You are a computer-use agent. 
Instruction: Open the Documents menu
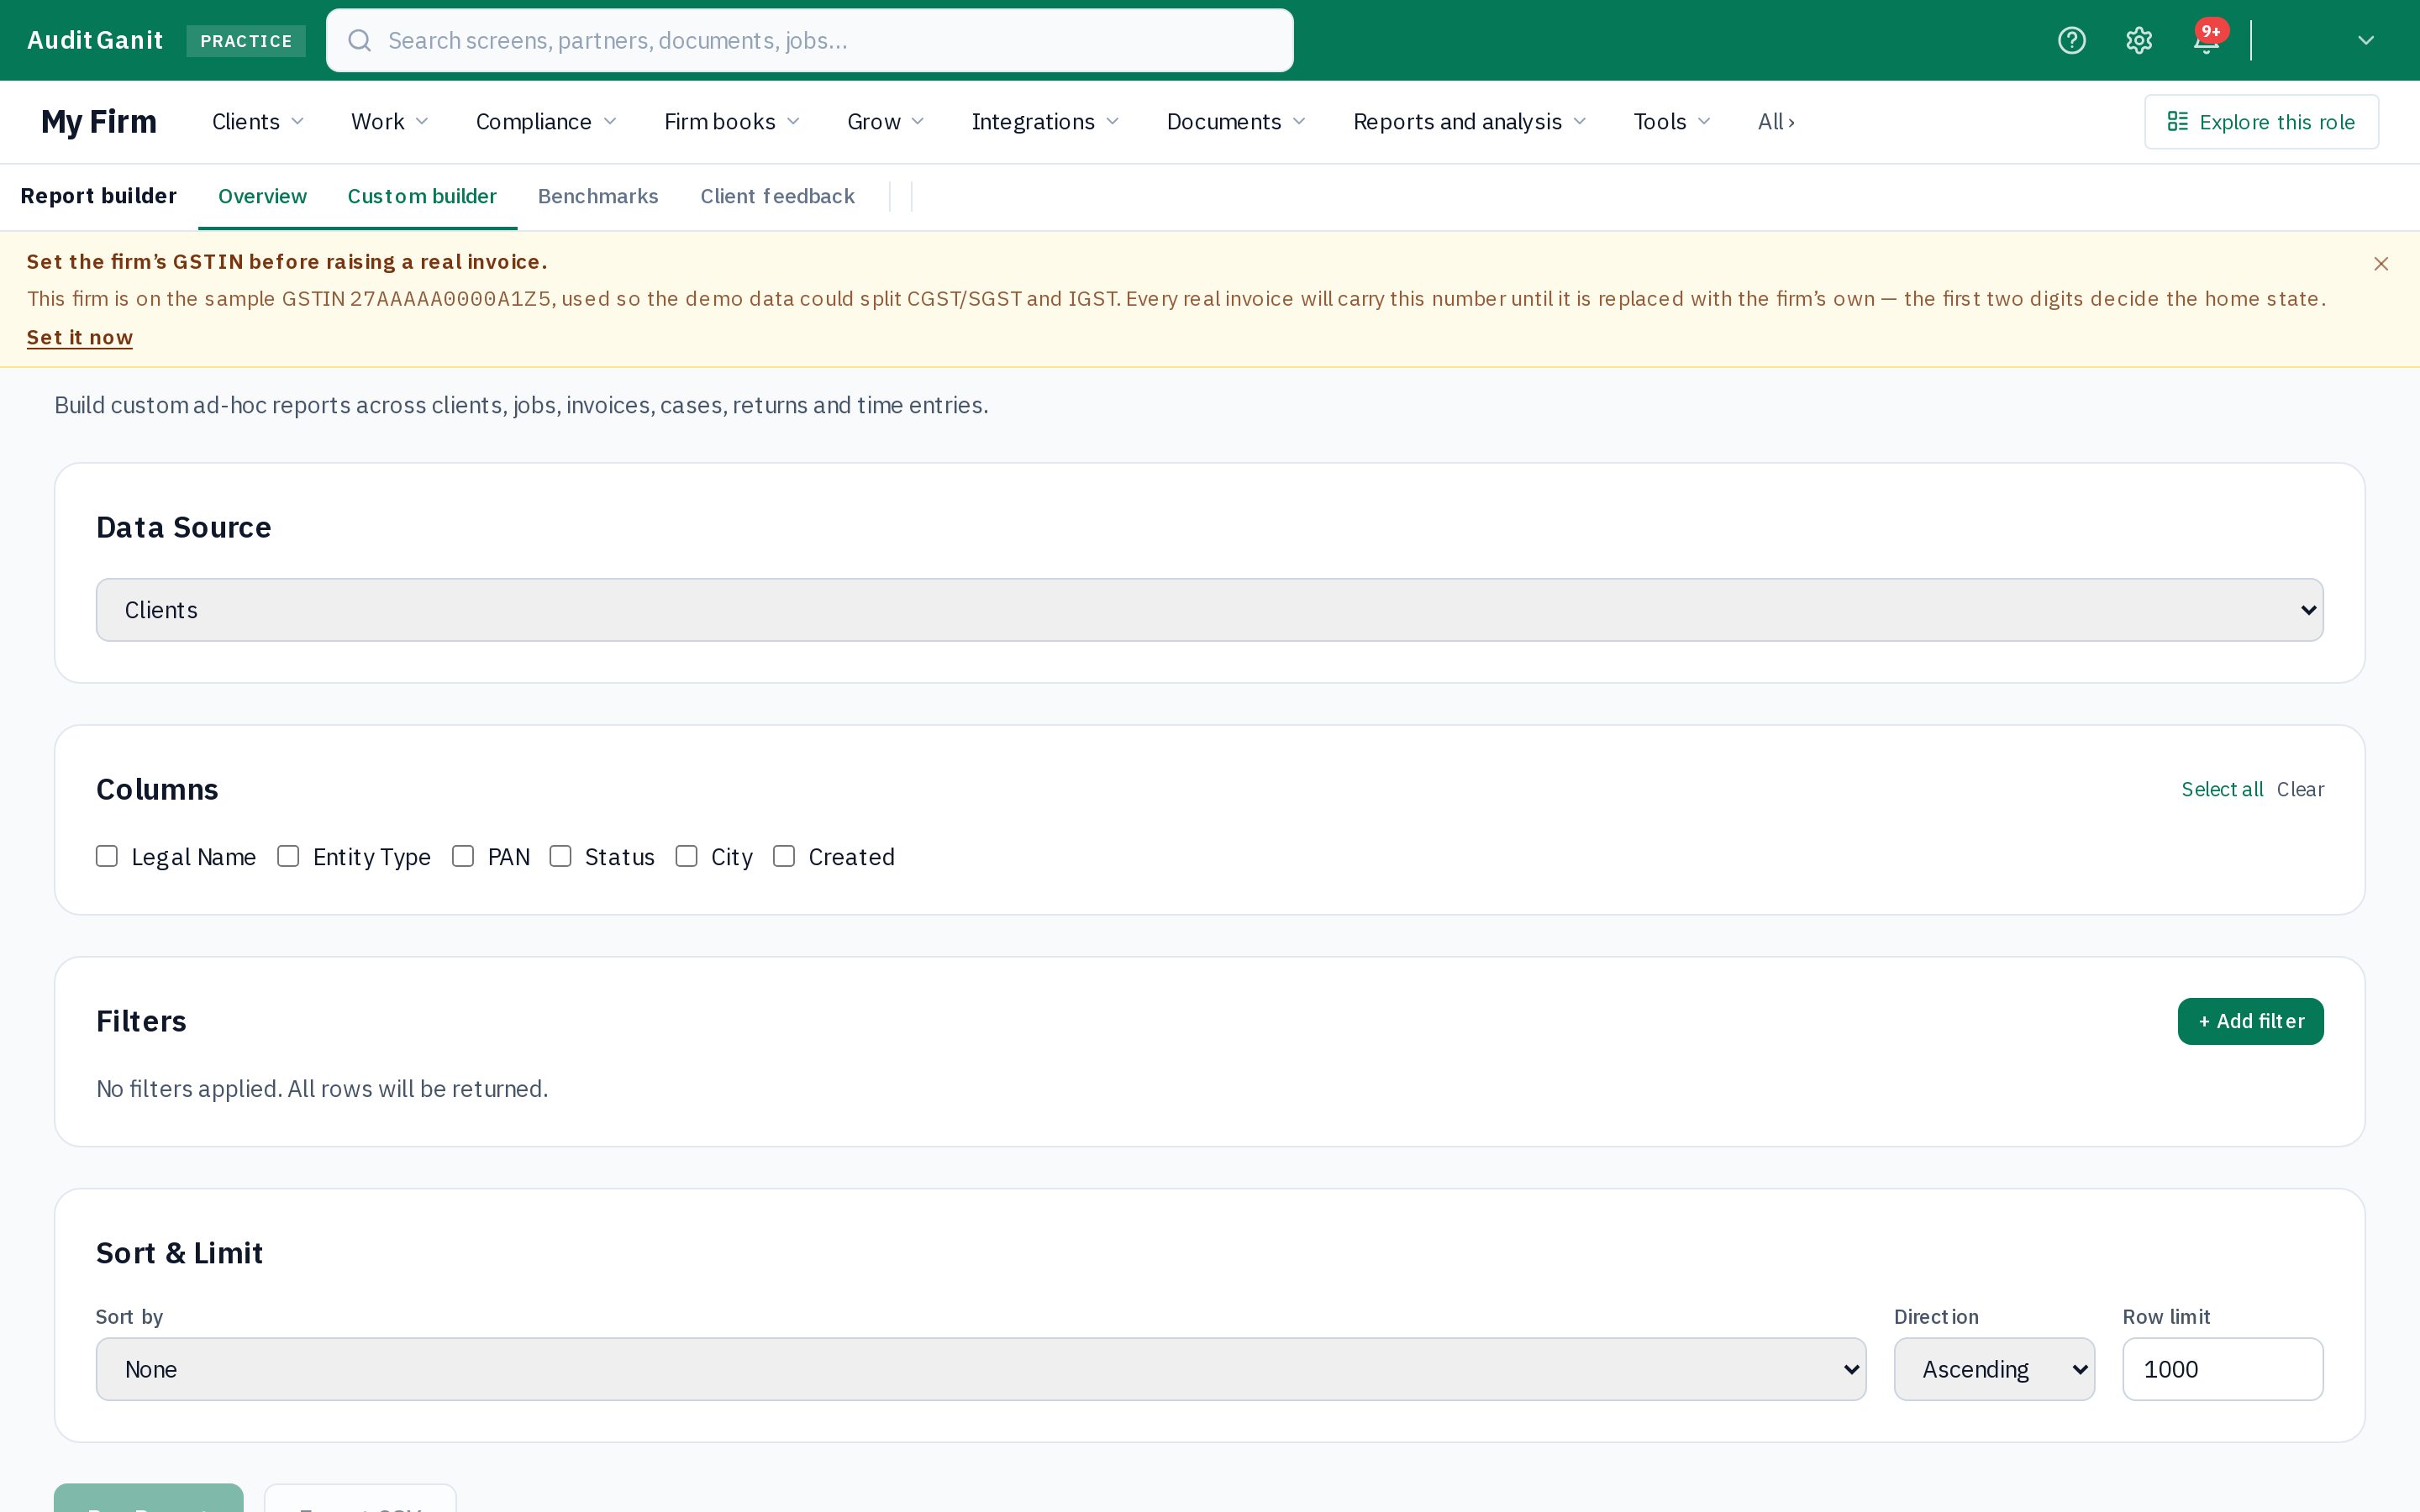[x=1236, y=122]
